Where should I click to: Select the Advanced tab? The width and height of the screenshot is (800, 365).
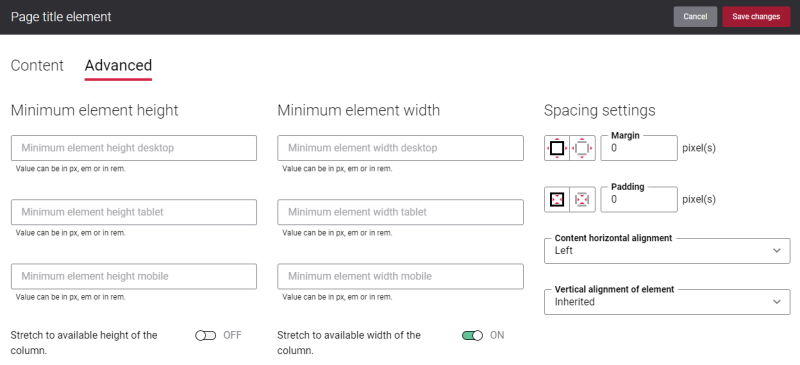(x=118, y=65)
